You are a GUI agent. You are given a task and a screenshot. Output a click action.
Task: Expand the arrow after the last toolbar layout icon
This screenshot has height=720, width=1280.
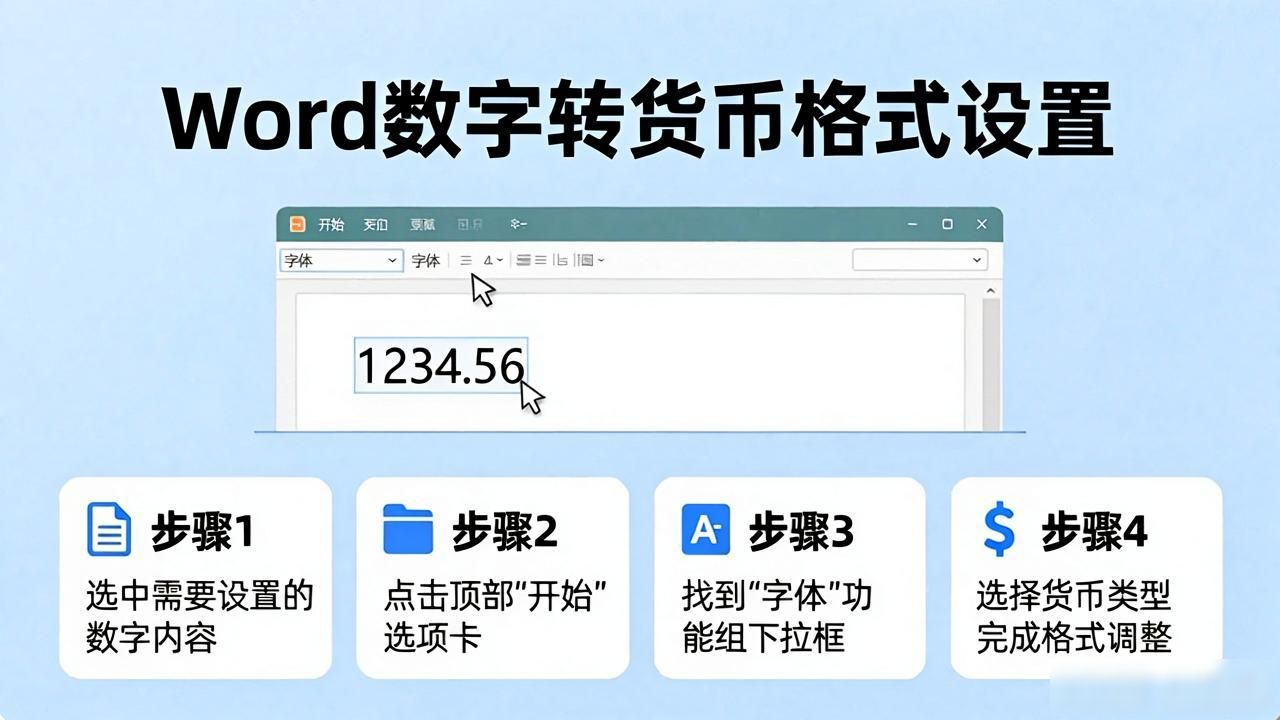tap(600, 260)
